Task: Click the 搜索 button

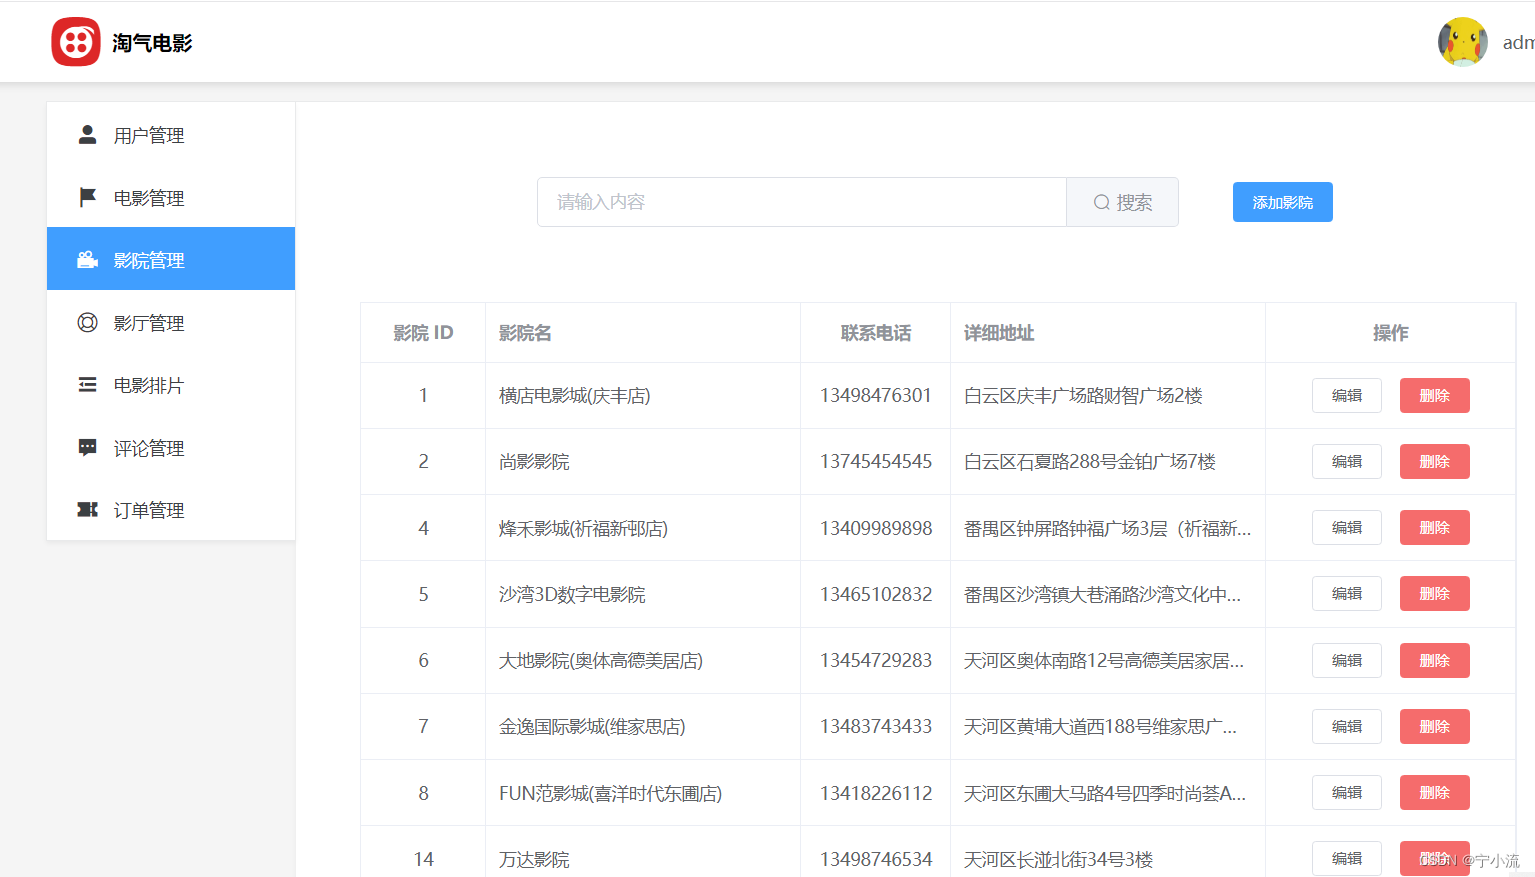Action: (x=1122, y=202)
